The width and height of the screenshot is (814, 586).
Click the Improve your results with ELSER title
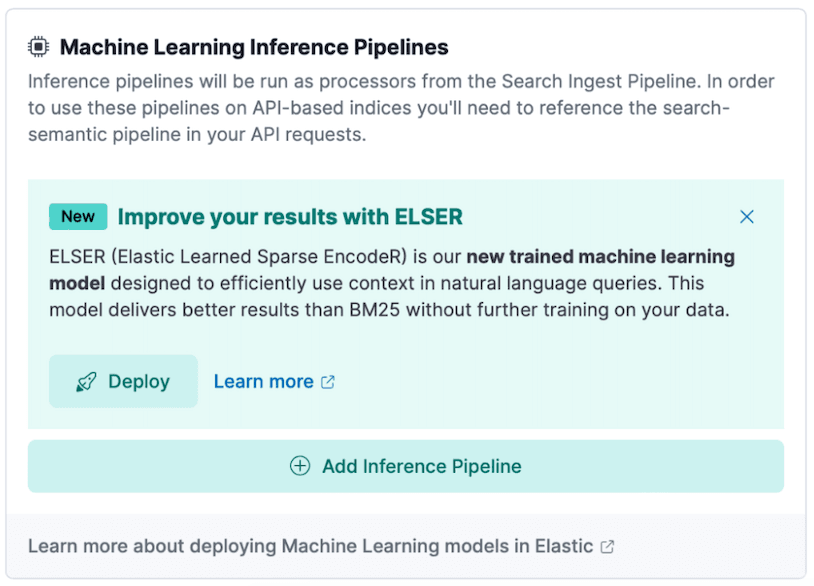coord(290,217)
